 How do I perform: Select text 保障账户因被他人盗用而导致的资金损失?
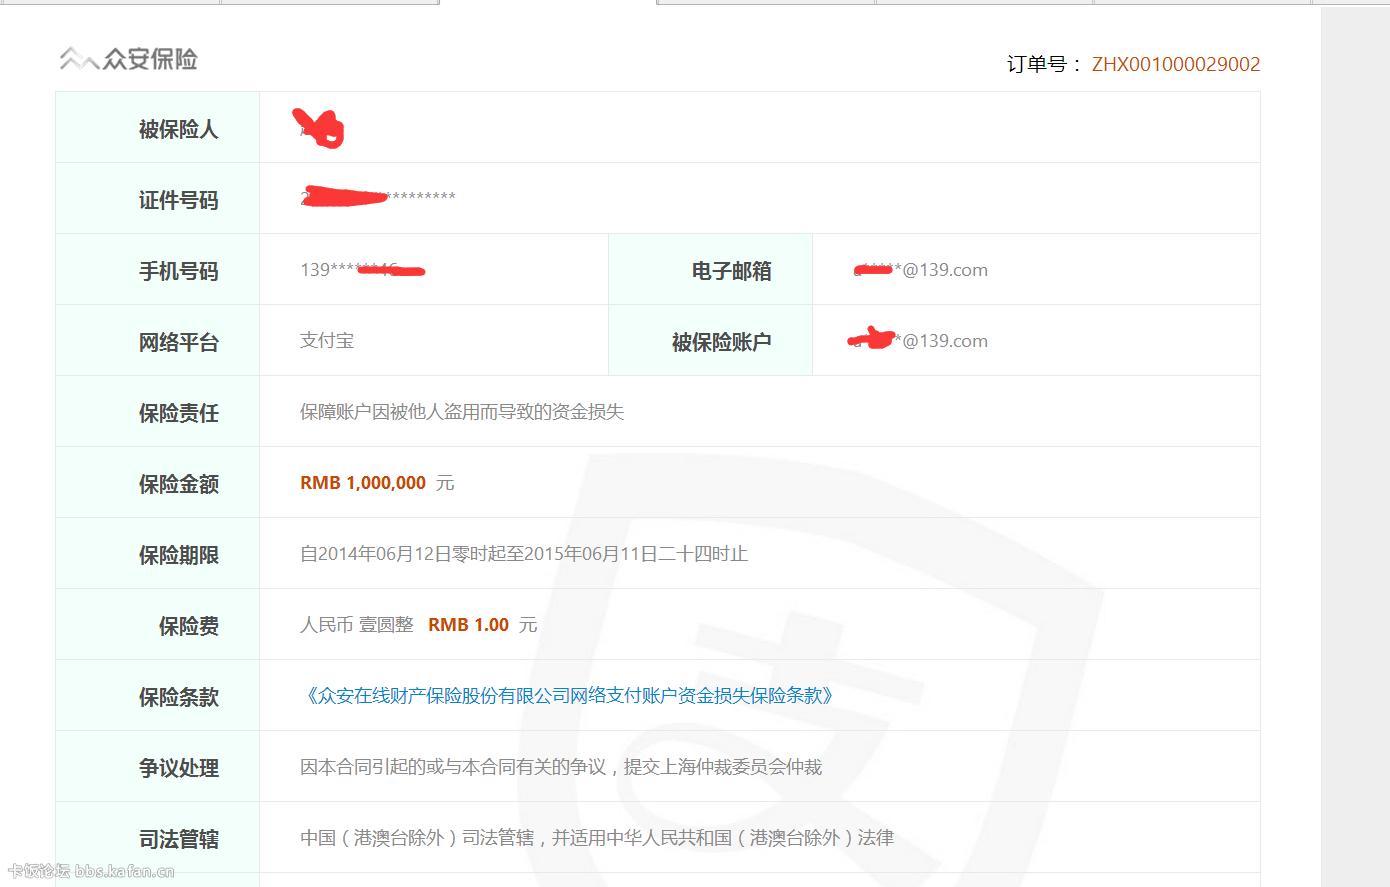(462, 411)
